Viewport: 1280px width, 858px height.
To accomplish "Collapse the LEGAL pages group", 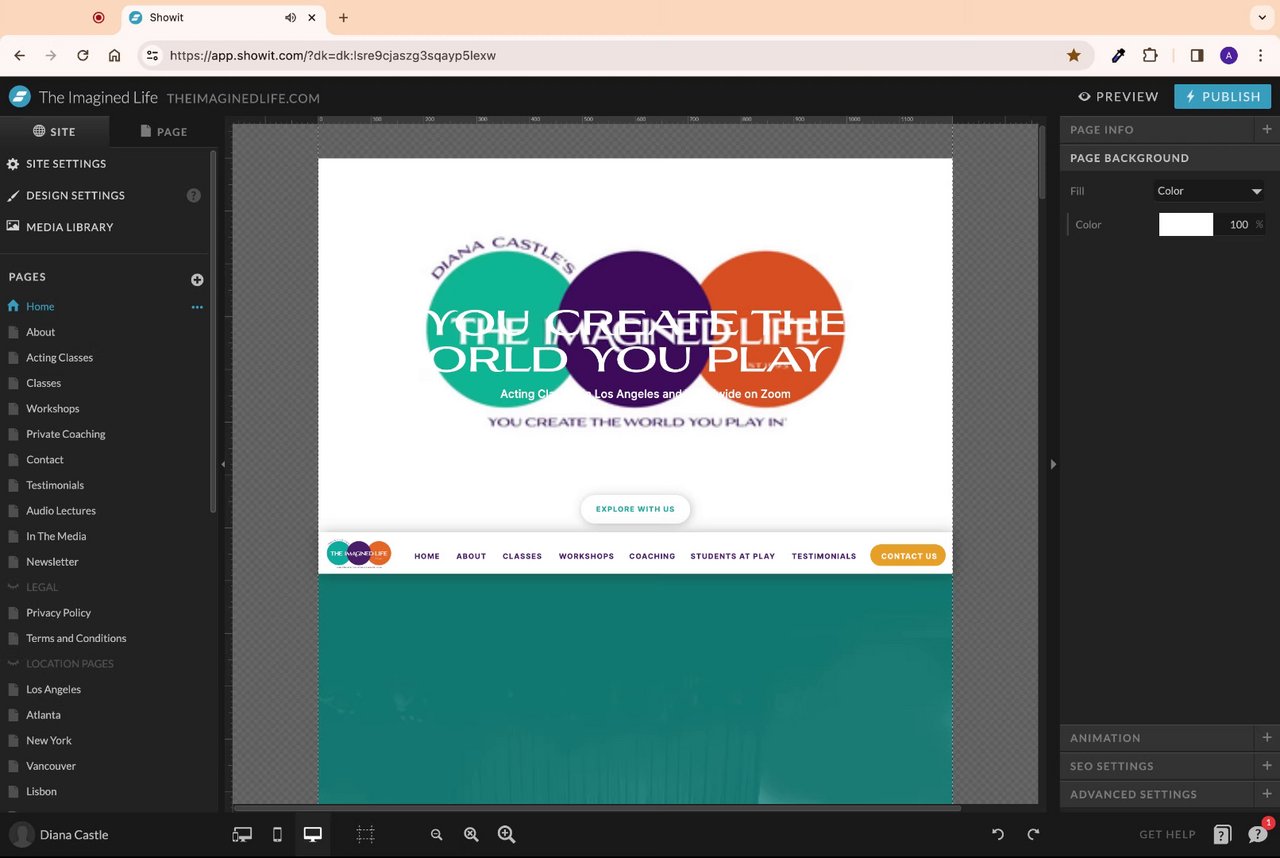I will click(x=14, y=587).
